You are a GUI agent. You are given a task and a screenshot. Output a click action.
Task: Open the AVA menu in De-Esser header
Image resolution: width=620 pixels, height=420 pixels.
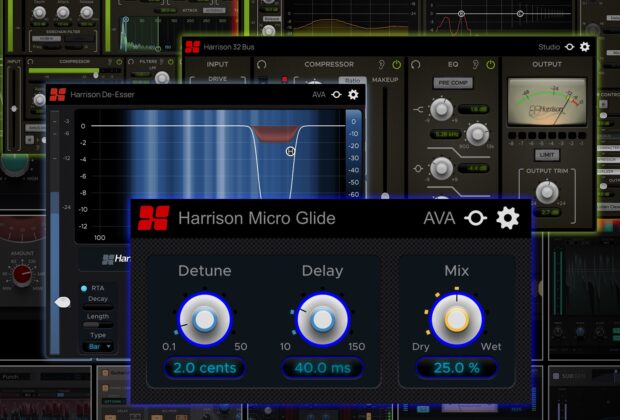pyautogui.click(x=319, y=95)
